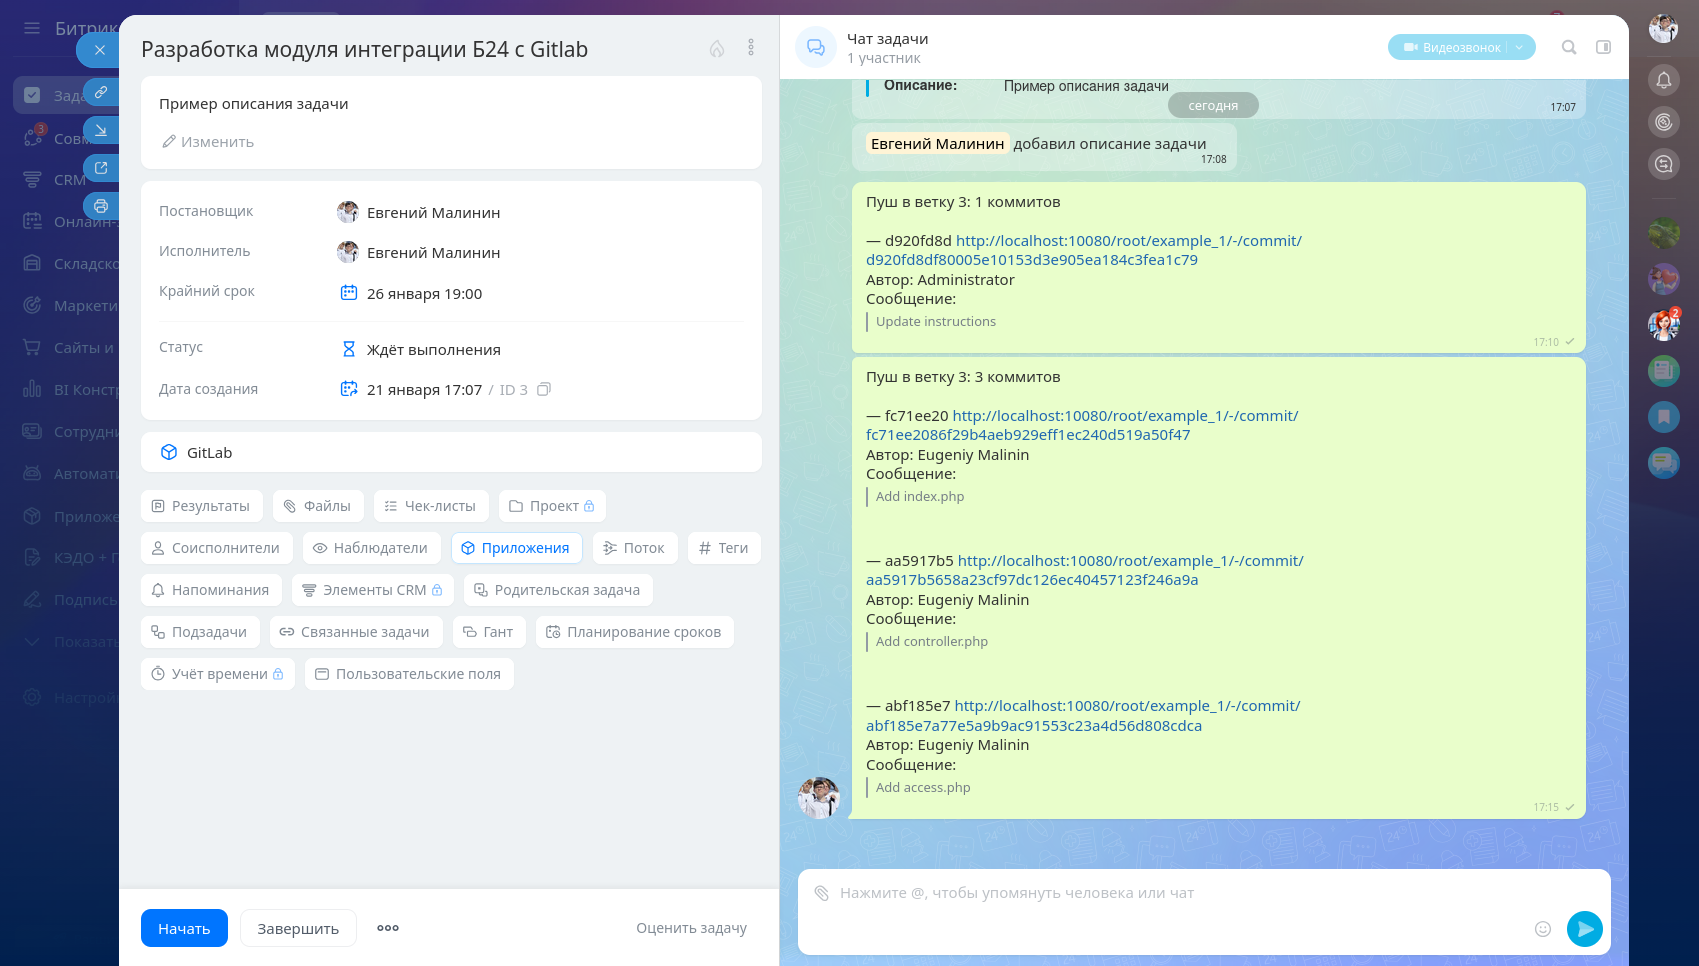Open Пользовательские поля
Viewport: 1699px width, 966px height.
(x=410, y=674)
